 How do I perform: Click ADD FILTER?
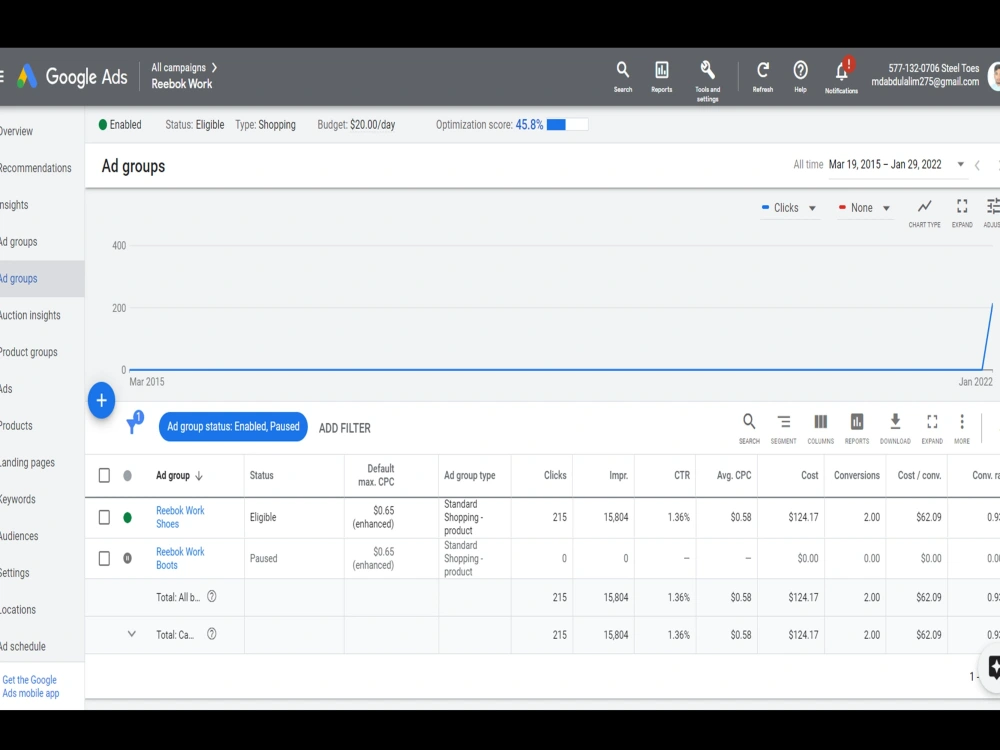(x=344, y=428)
